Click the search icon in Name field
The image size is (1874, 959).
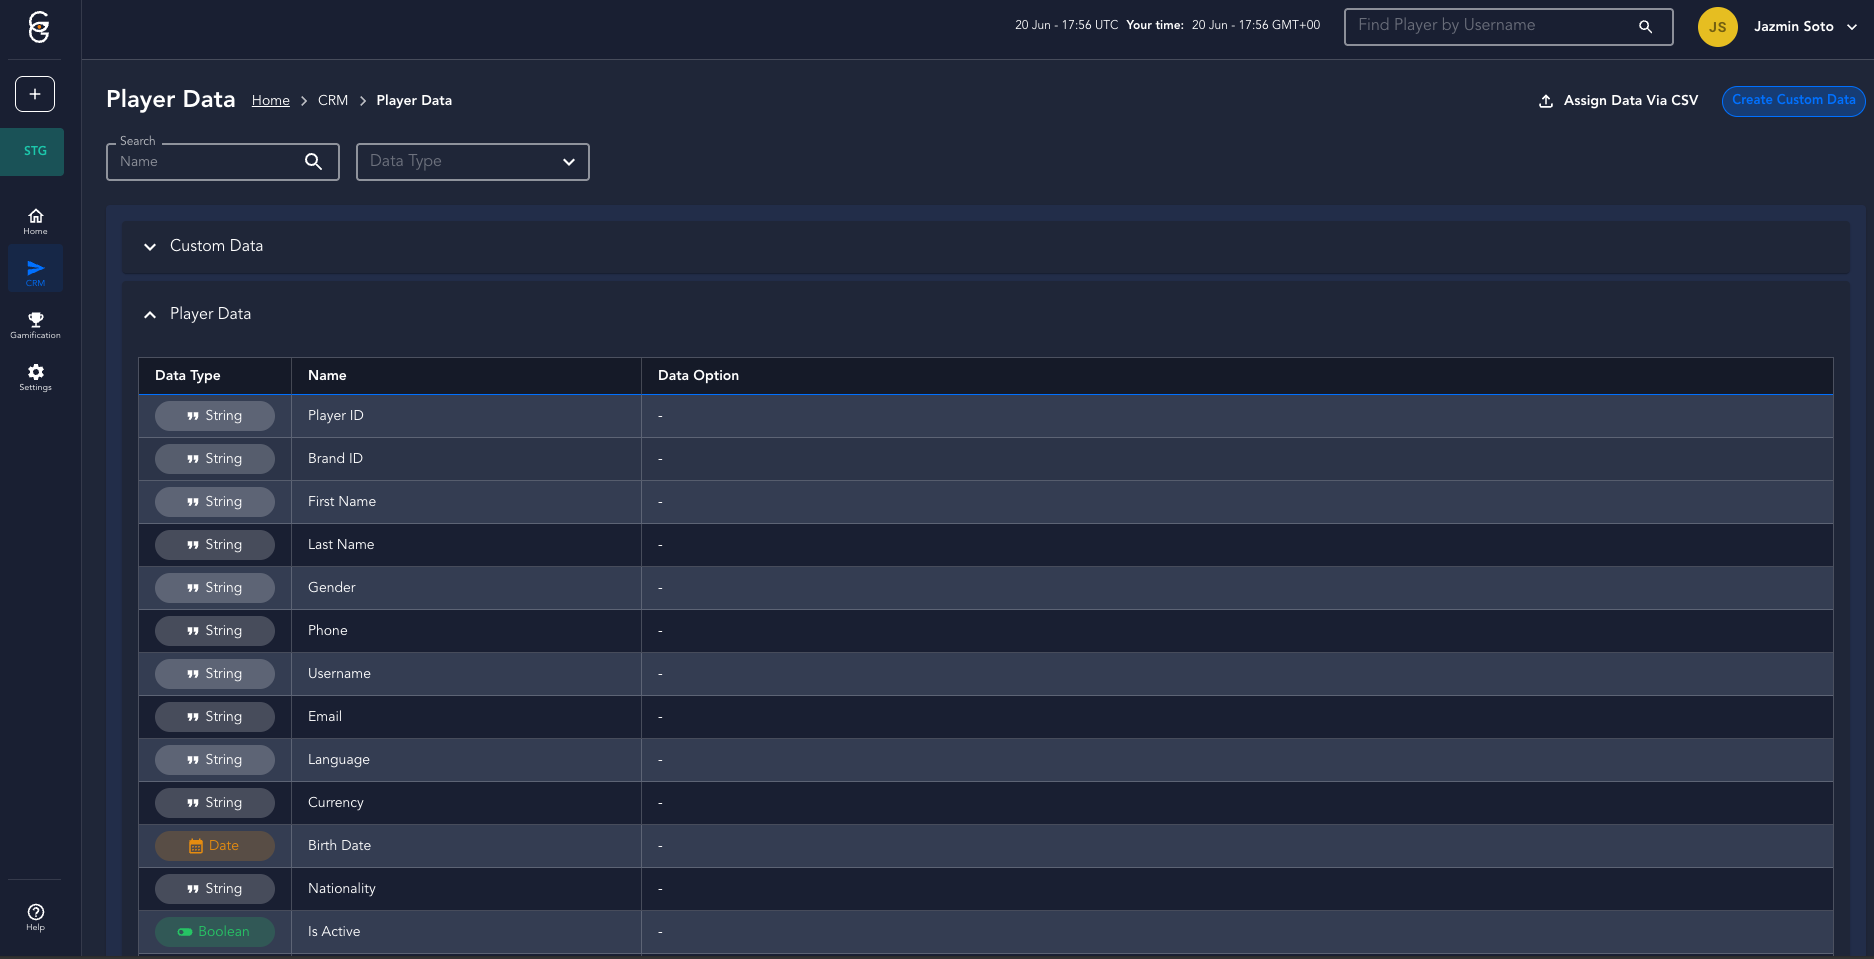(x=313, y=162)
